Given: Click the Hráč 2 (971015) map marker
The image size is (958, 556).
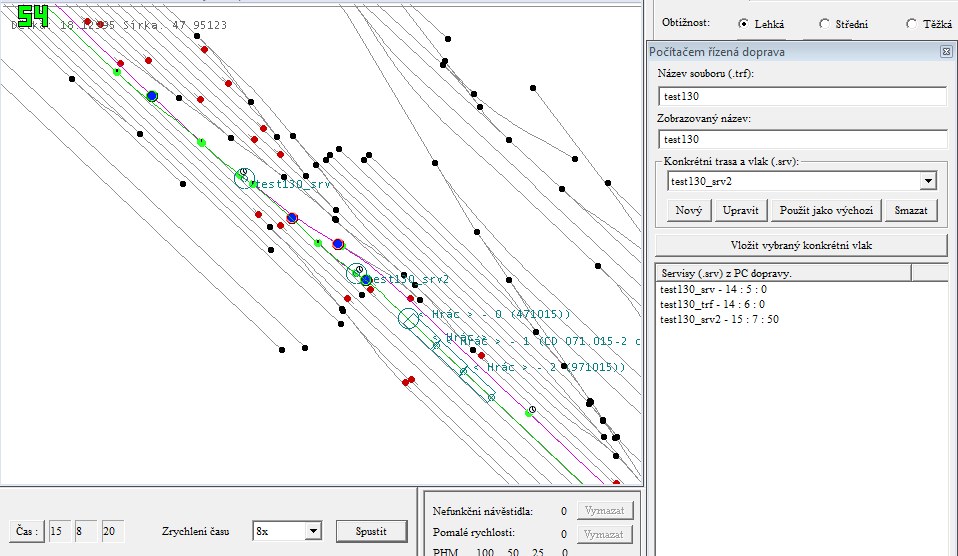Looking at the screenshot, I should point(463,371).
